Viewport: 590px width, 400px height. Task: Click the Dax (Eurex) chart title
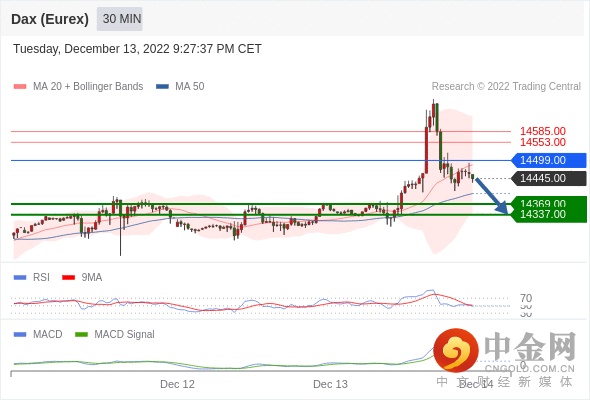click(50, 19)
